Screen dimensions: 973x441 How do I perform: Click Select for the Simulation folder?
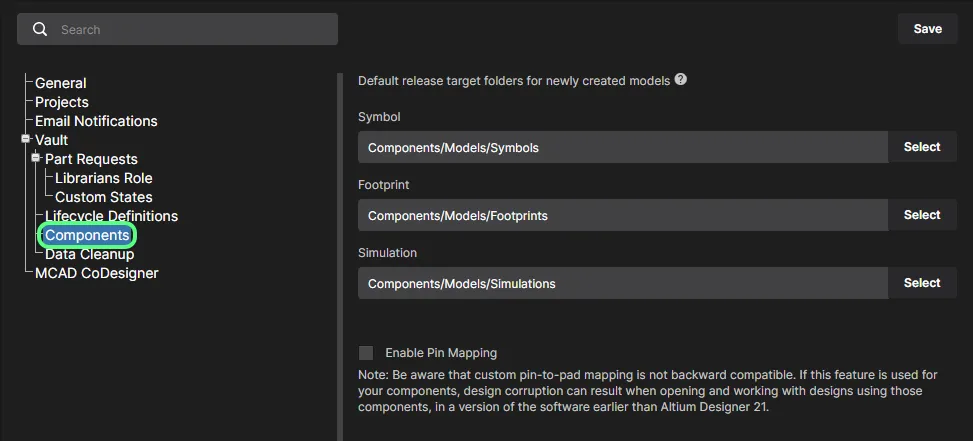(x=922, y=283)
